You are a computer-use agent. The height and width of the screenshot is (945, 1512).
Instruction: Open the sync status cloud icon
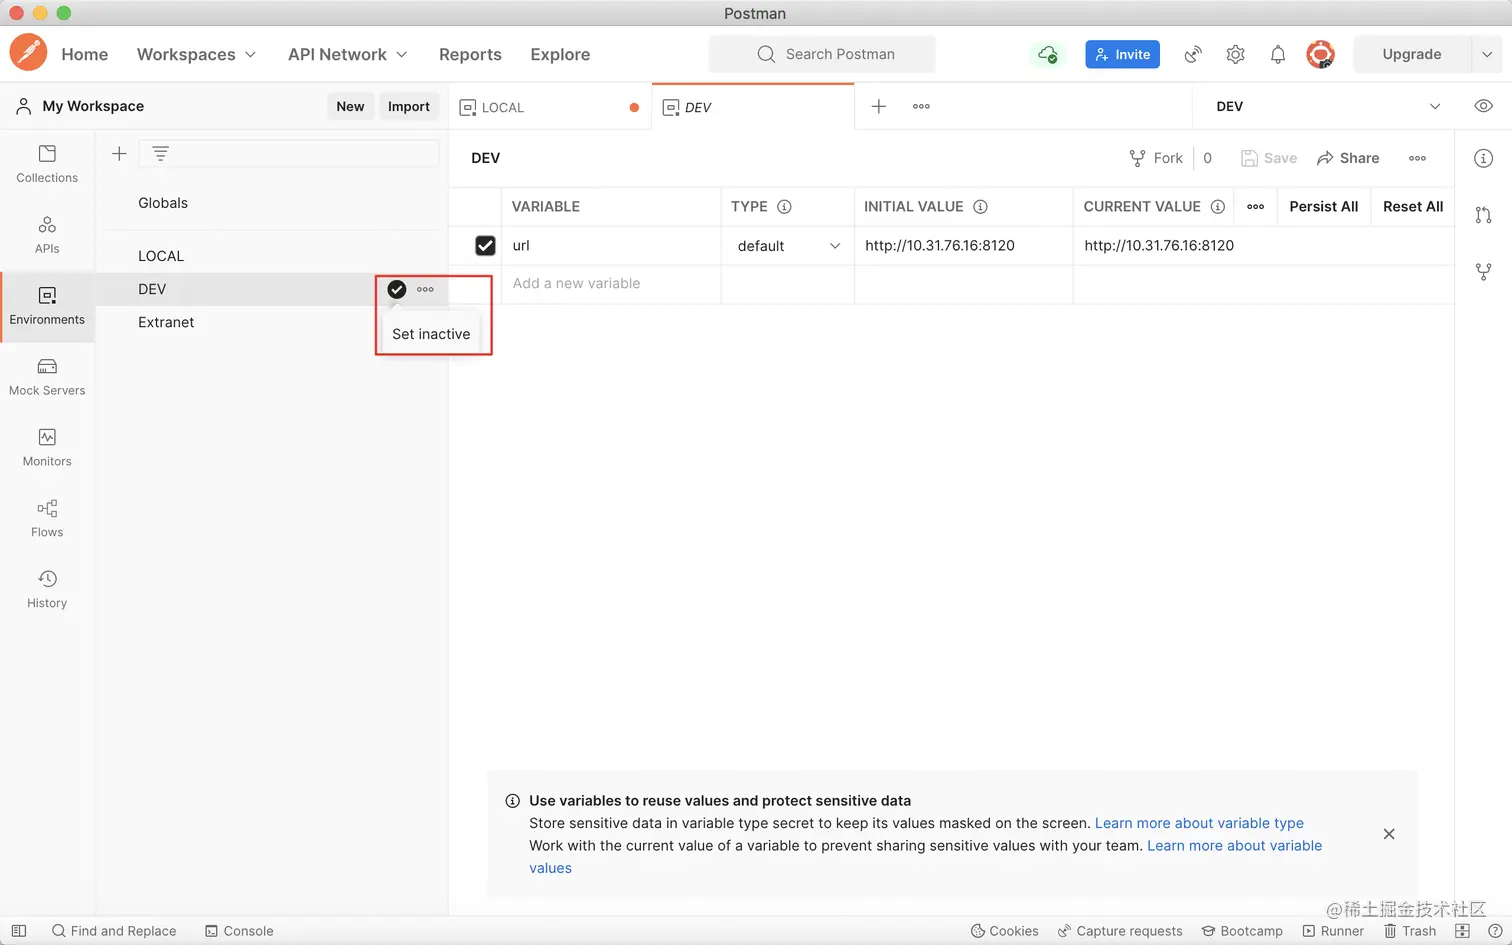[x=1047, y=54]
